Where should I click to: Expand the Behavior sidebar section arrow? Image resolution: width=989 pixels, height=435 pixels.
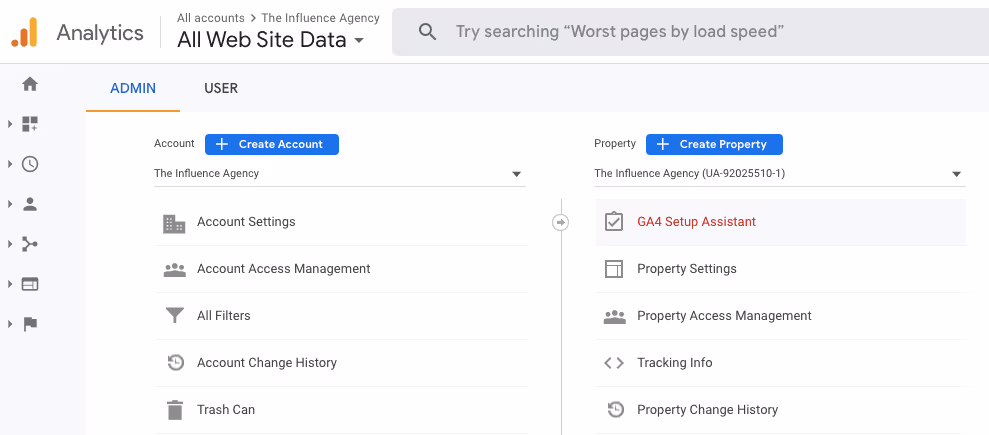(10, 284)
